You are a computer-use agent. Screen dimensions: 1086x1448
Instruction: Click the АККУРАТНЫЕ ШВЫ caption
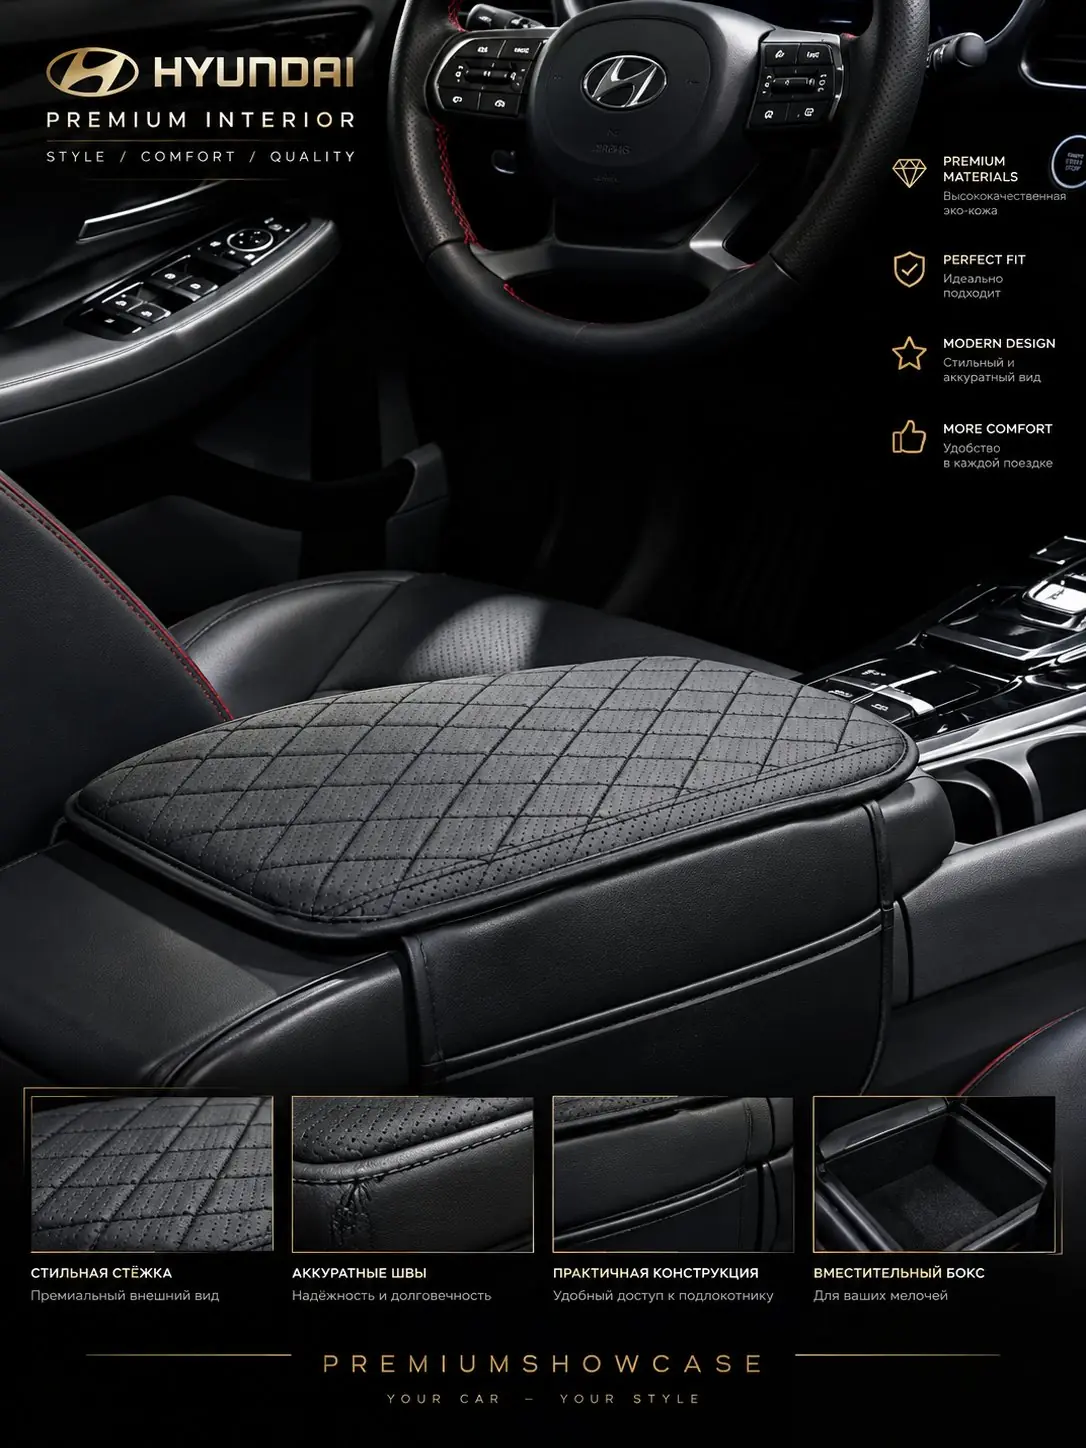(359, 1273)
